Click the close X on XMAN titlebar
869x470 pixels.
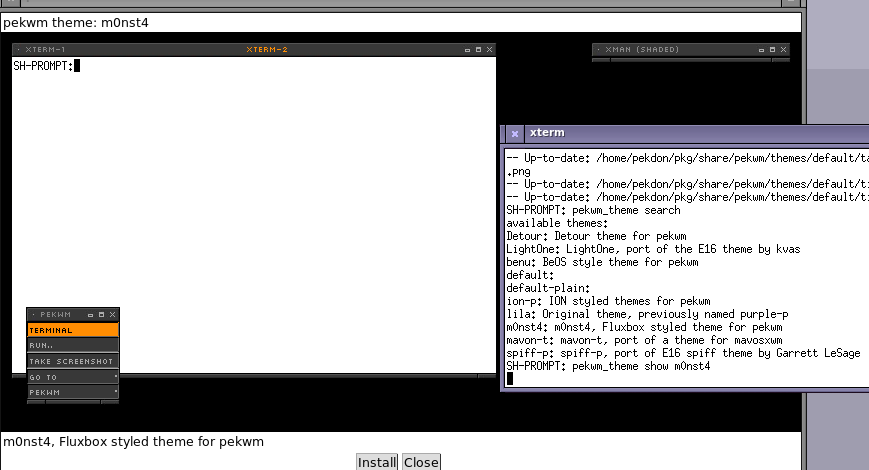pos(784,50)
